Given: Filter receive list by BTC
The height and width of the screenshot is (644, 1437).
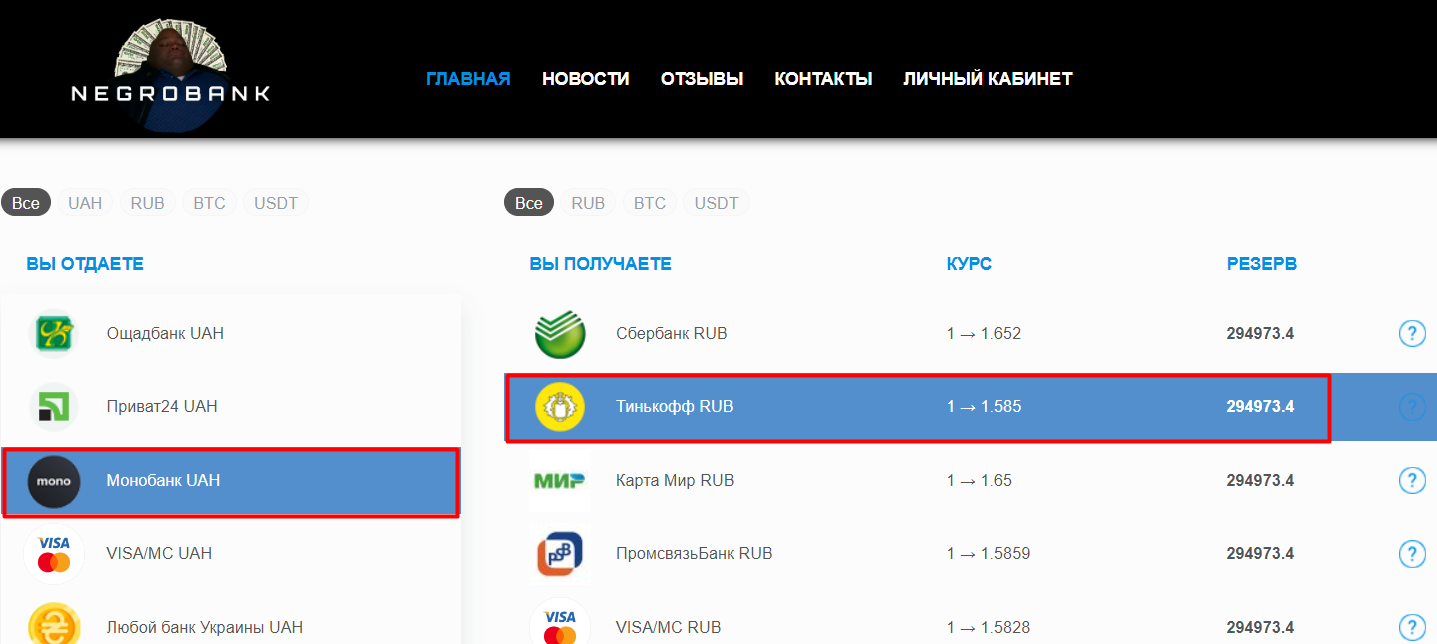Looking at the screenshot, I should [650, 203].
